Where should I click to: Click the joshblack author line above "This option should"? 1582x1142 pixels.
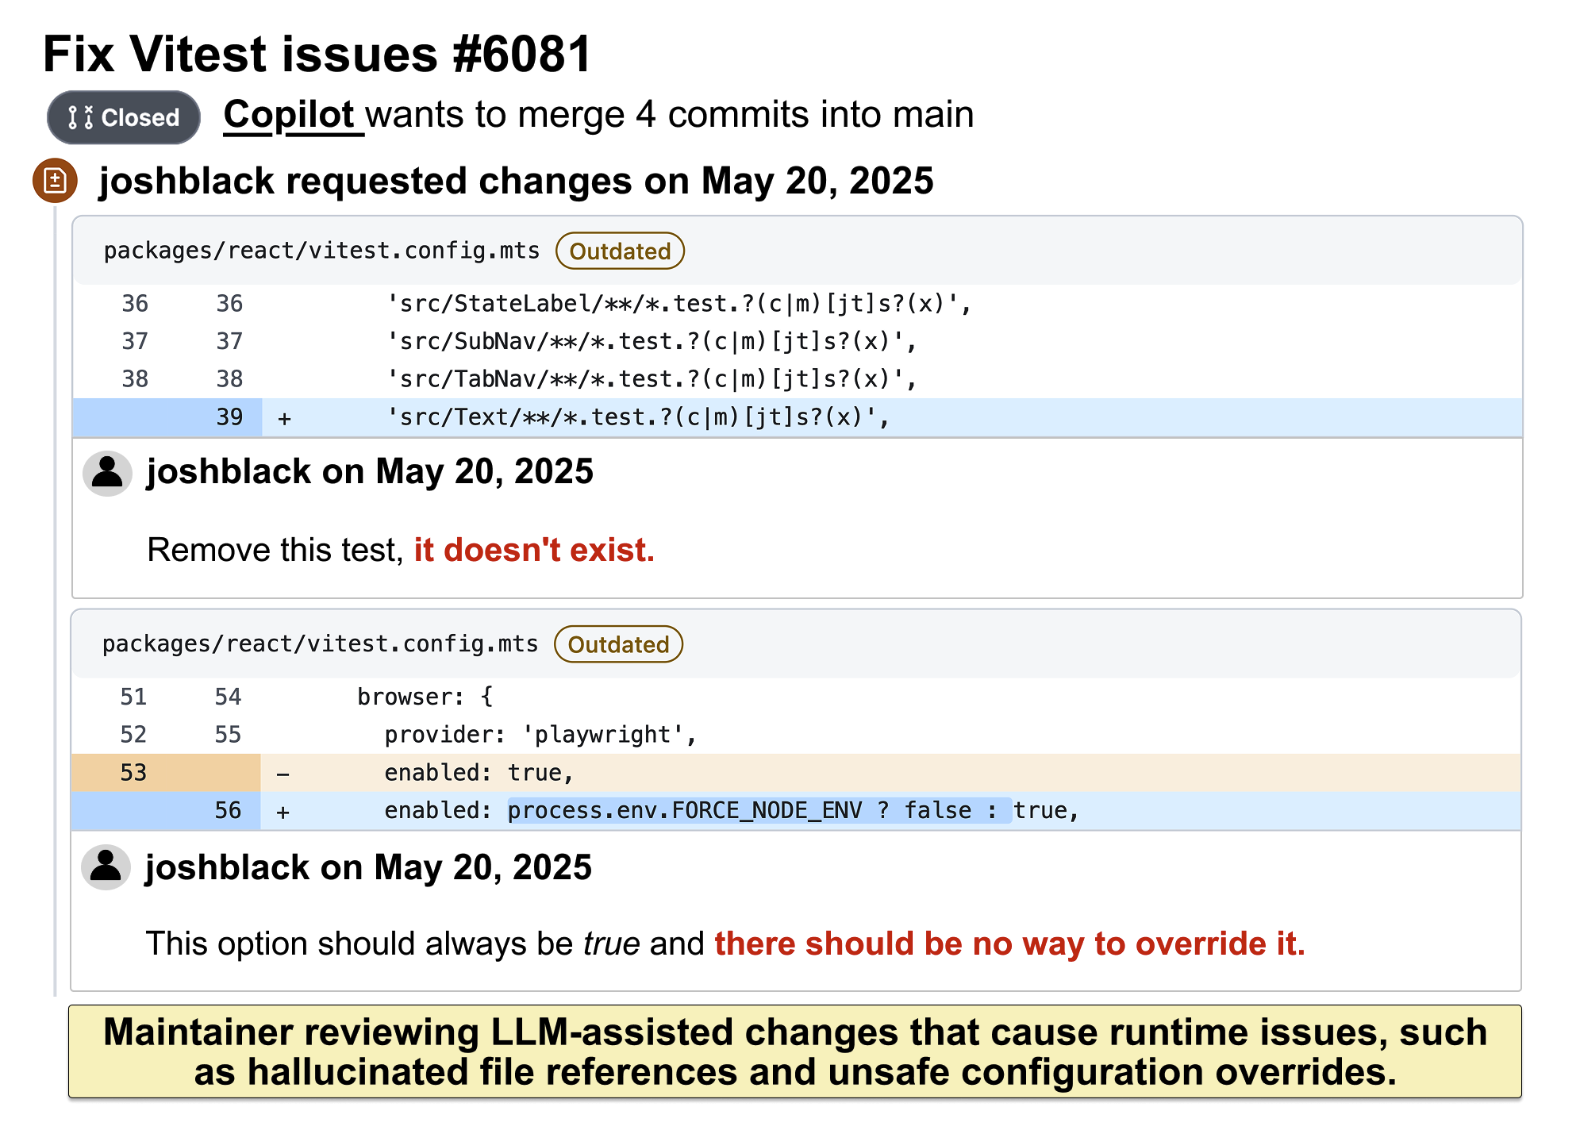click(368, 867)
